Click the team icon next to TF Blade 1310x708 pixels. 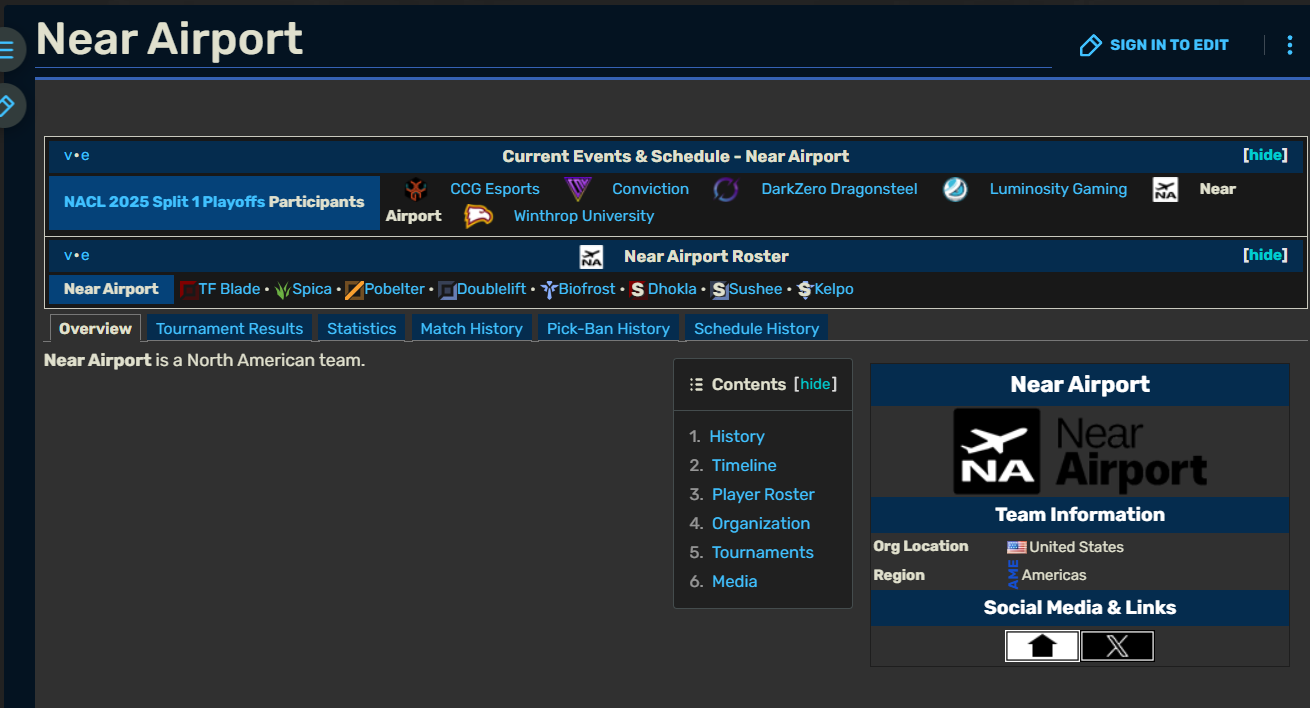189,290
